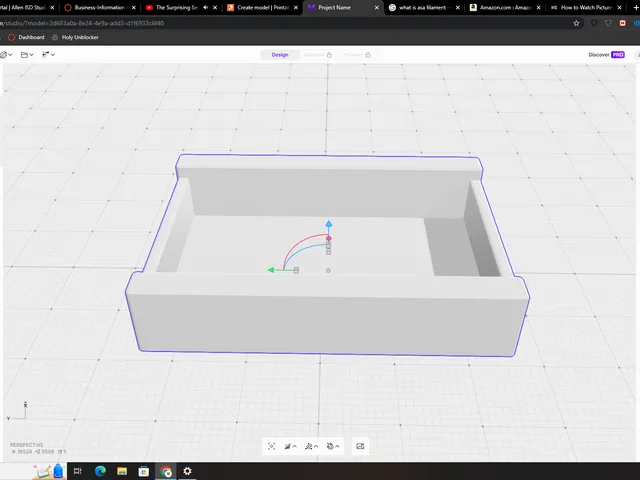This screenshot has width=640, height=480.
Task: Click the image render button in bottom toolbar
Action: pos(360,446)
